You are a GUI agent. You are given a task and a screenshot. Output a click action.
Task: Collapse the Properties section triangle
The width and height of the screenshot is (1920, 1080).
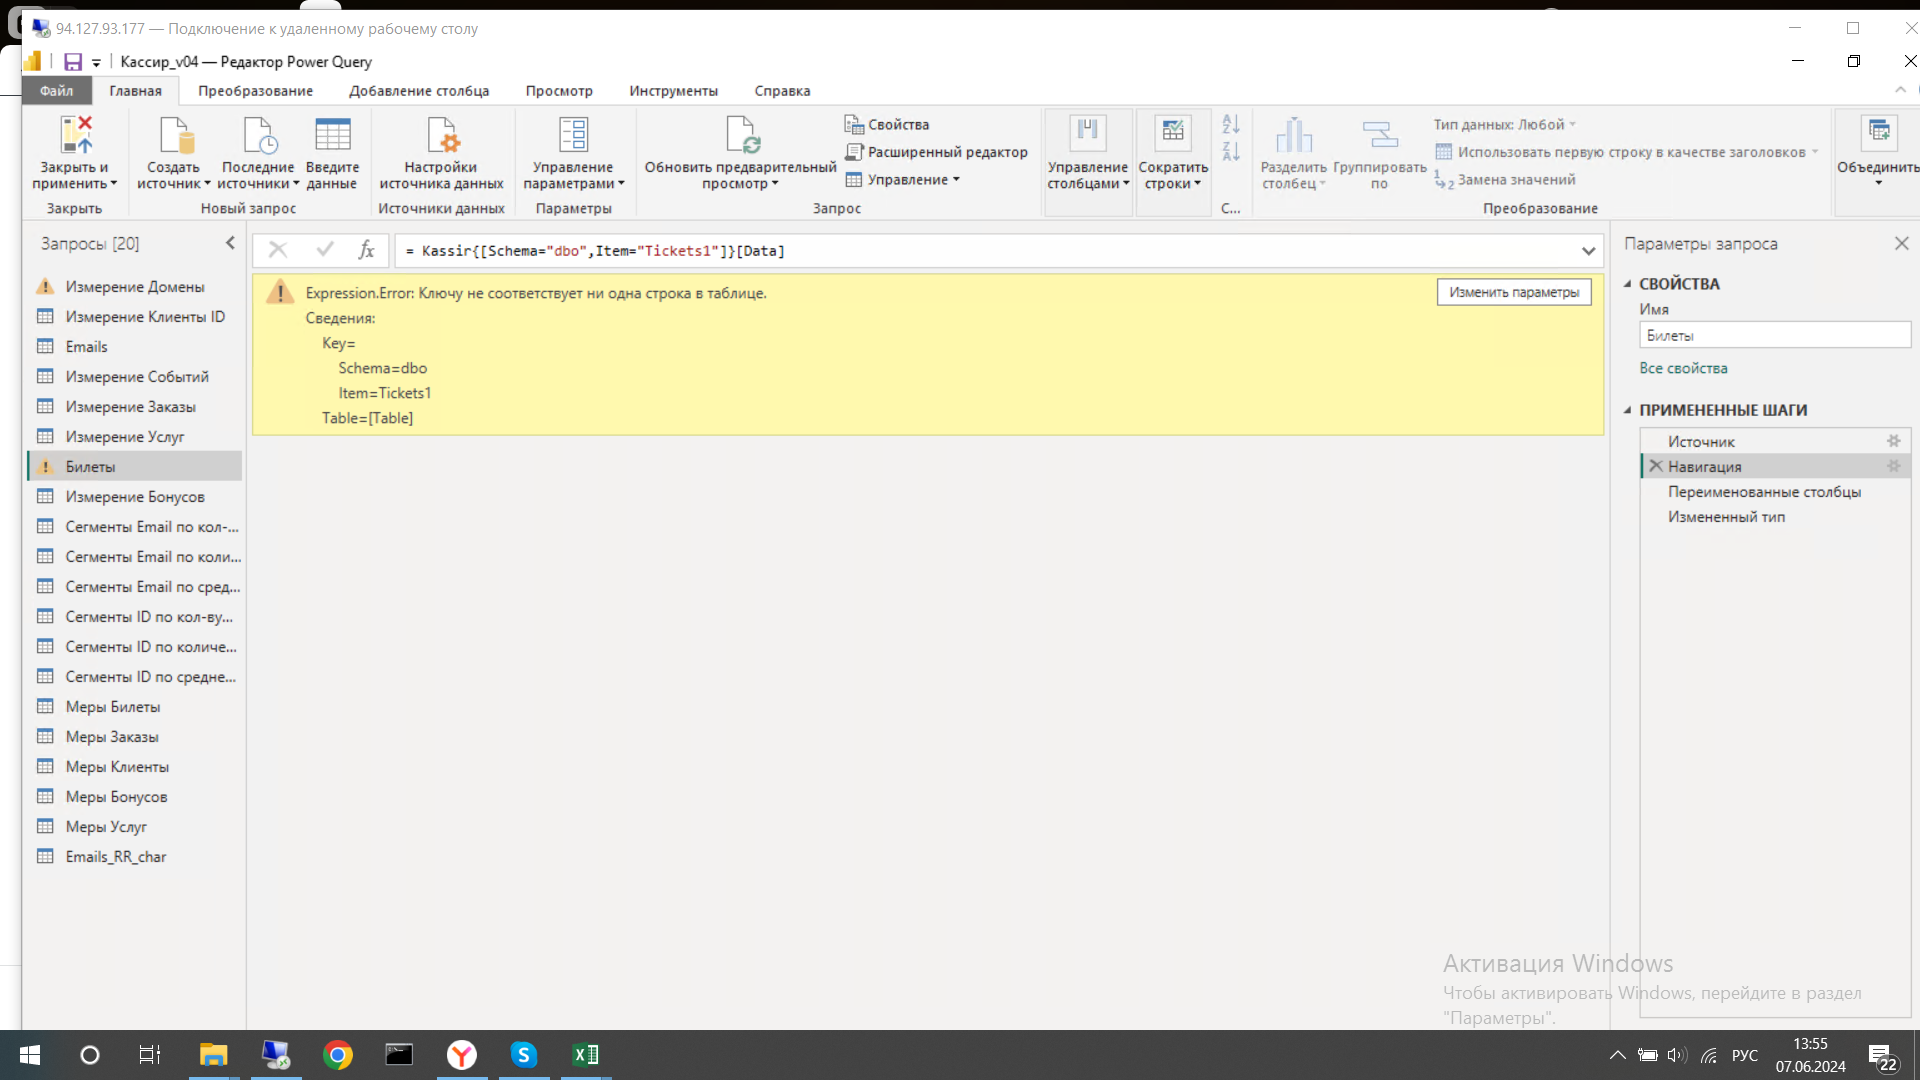[x=1627, y=284]
